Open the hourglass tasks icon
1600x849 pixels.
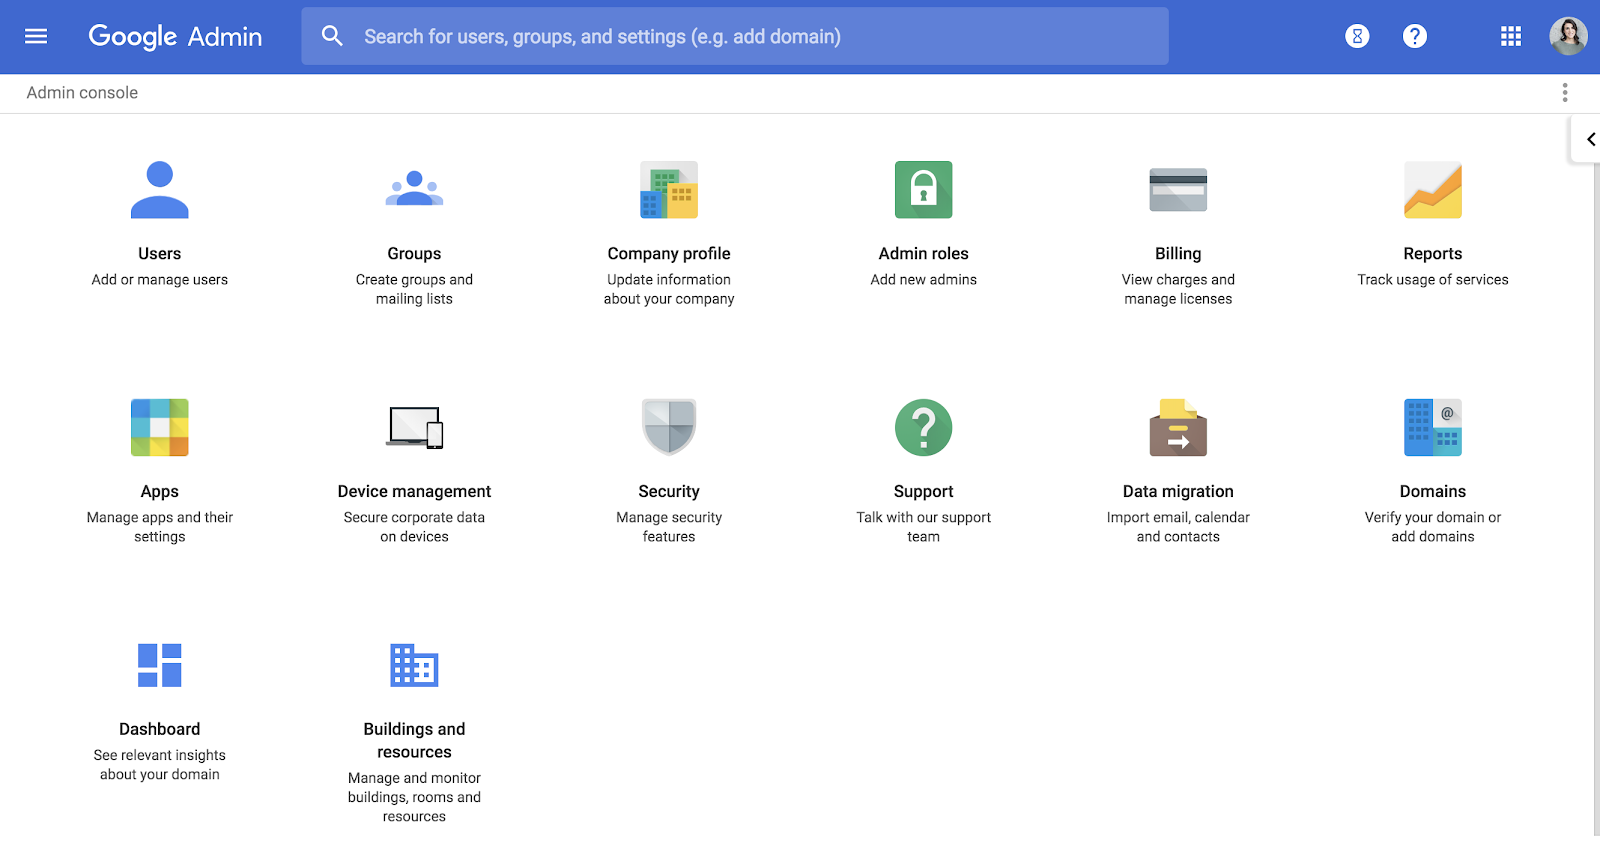click(1357, 37)
